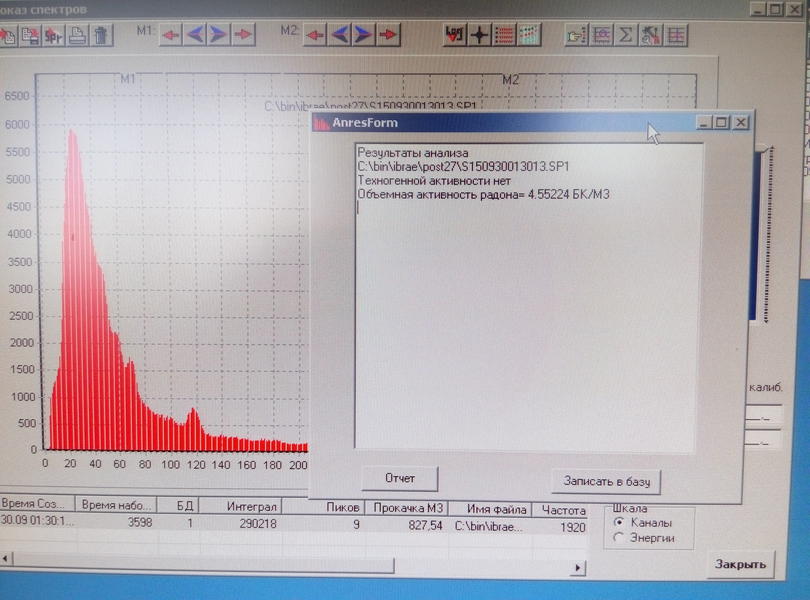
Task: Click the integral value 290218 cell
Action: [x=241, y=524]
